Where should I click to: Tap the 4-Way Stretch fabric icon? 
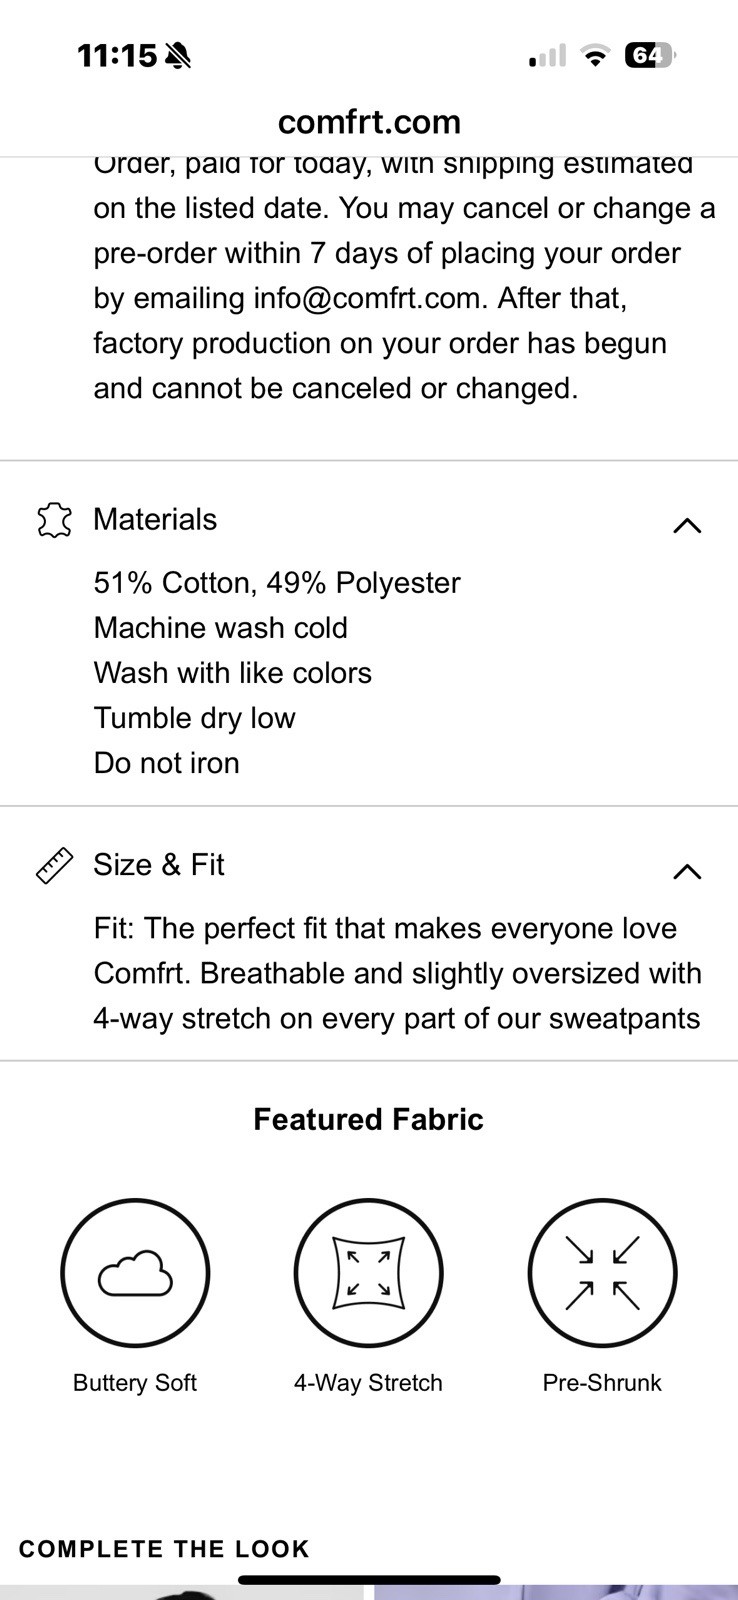click(368, 1273)
